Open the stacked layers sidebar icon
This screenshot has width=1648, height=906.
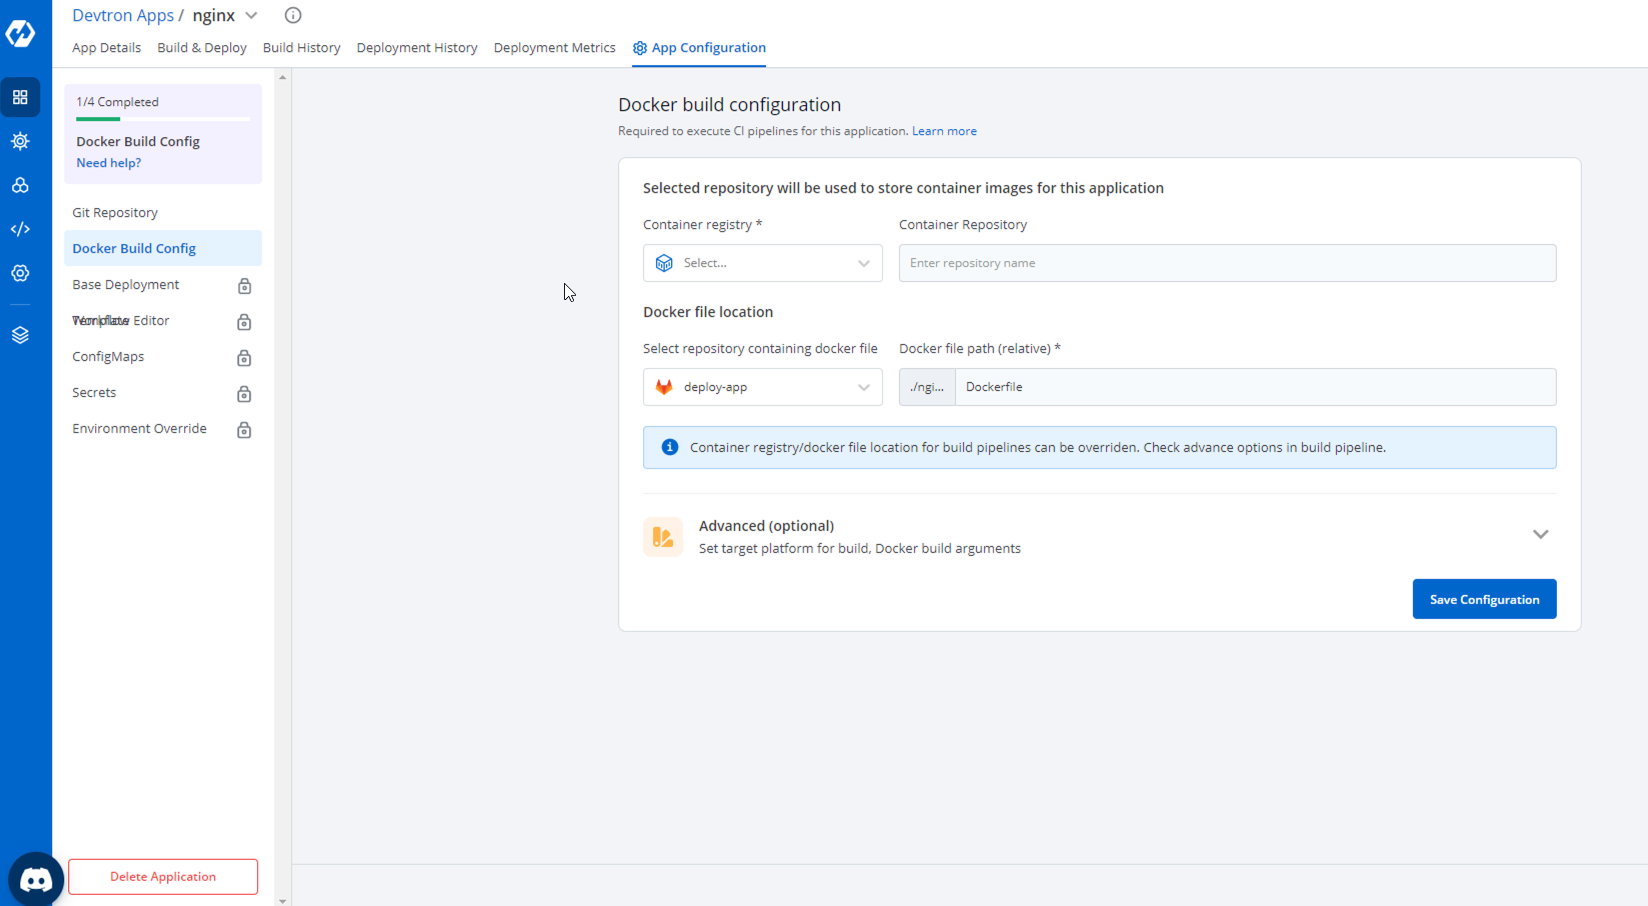point(20,335)
